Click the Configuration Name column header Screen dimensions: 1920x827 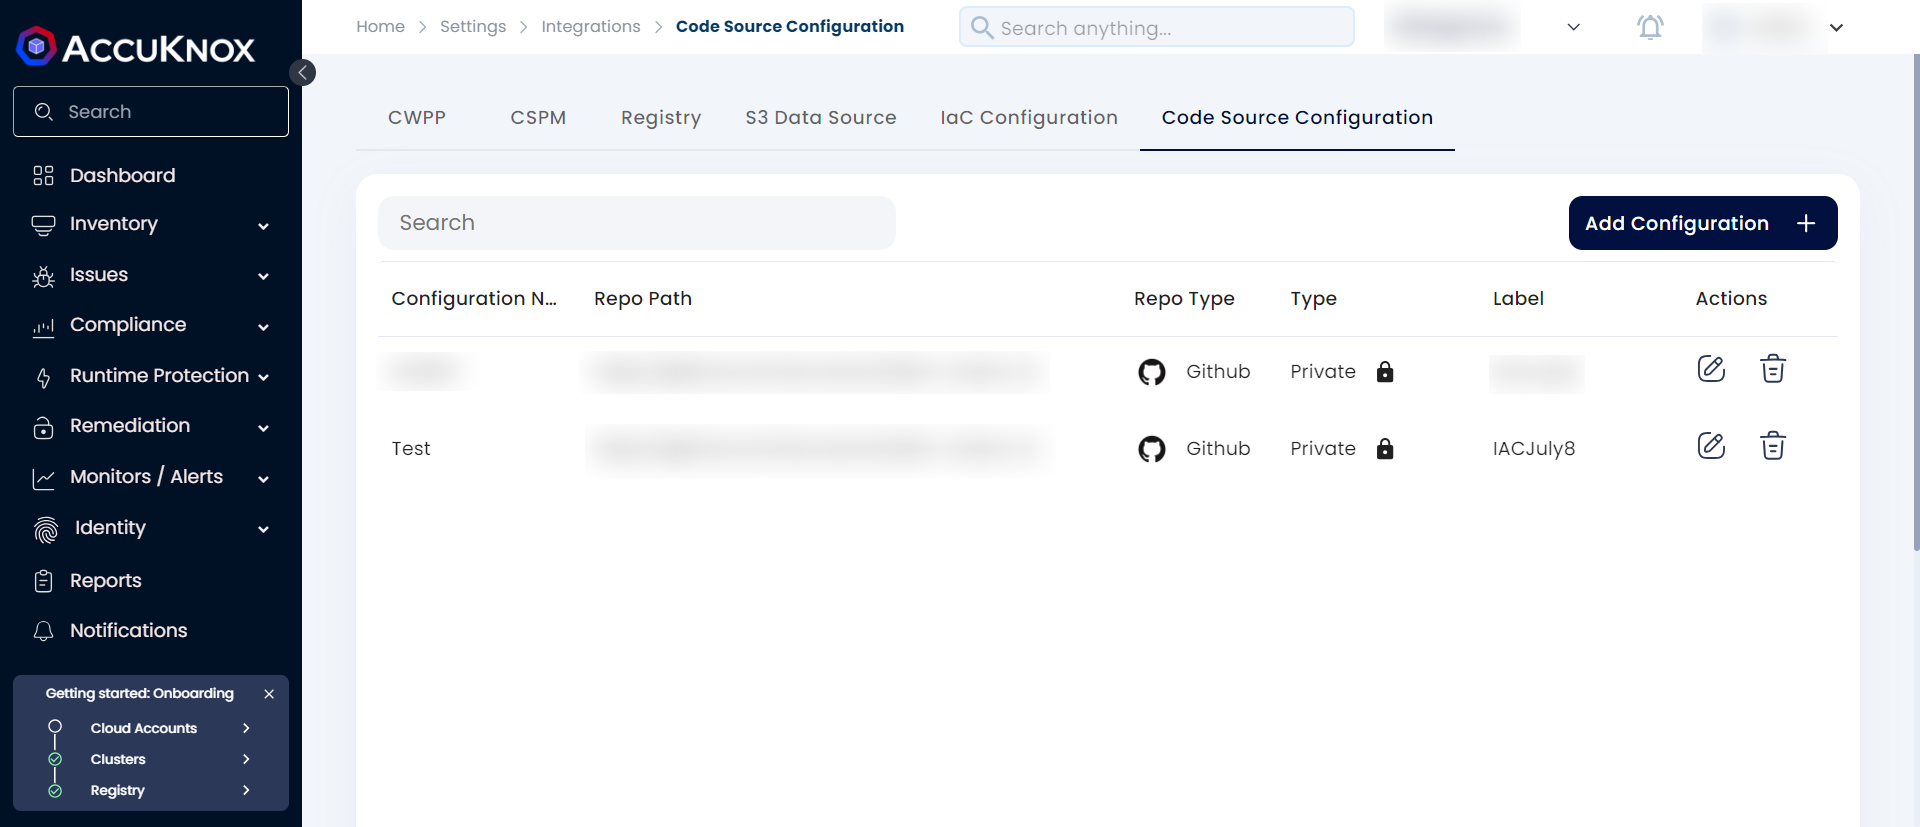pos(474,299)
